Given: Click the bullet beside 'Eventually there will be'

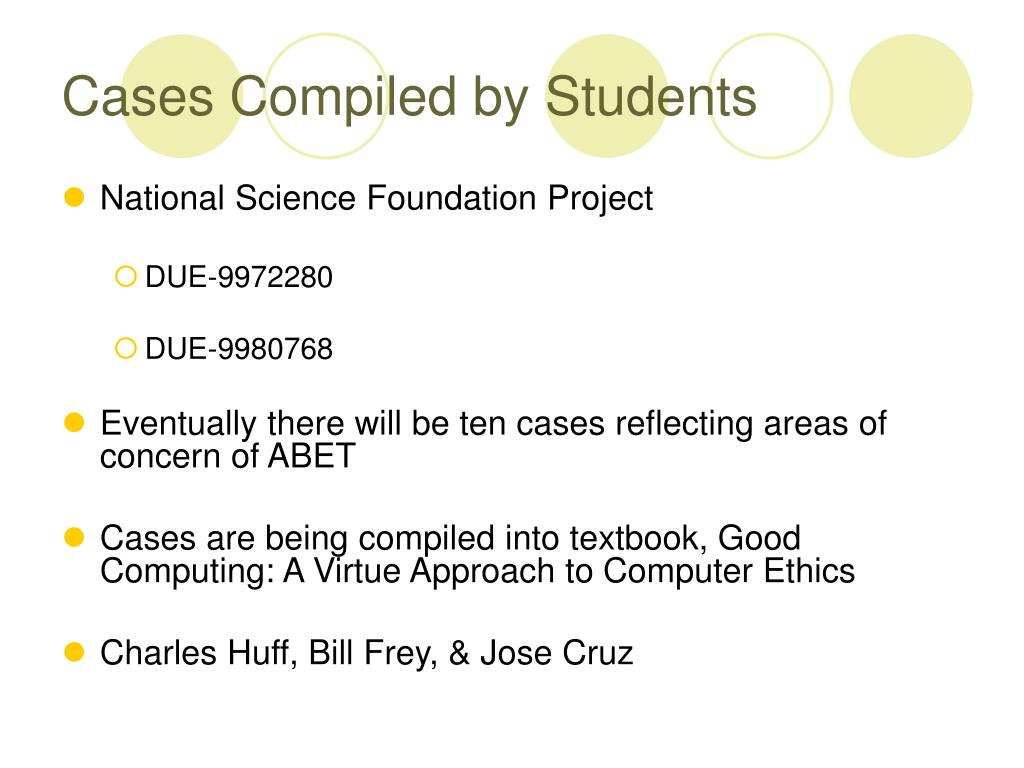Looking at the screenshot, I should point(74,423).
